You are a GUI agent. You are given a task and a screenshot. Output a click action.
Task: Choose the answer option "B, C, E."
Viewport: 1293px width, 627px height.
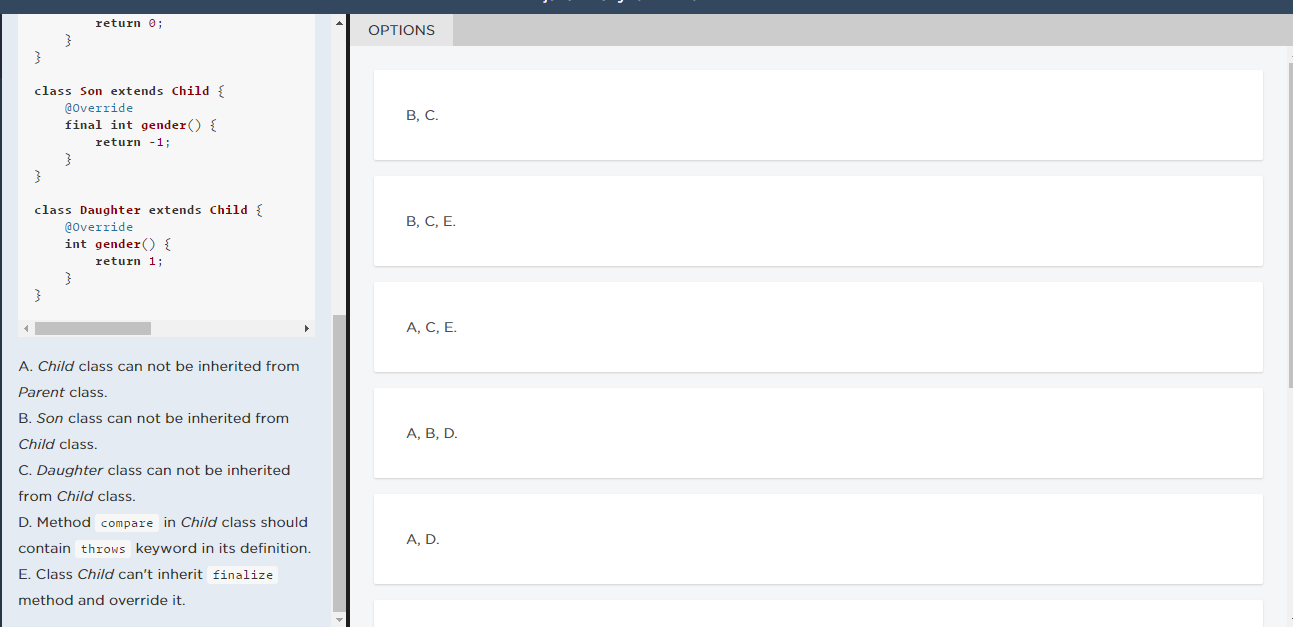click(x=817, y=221)
